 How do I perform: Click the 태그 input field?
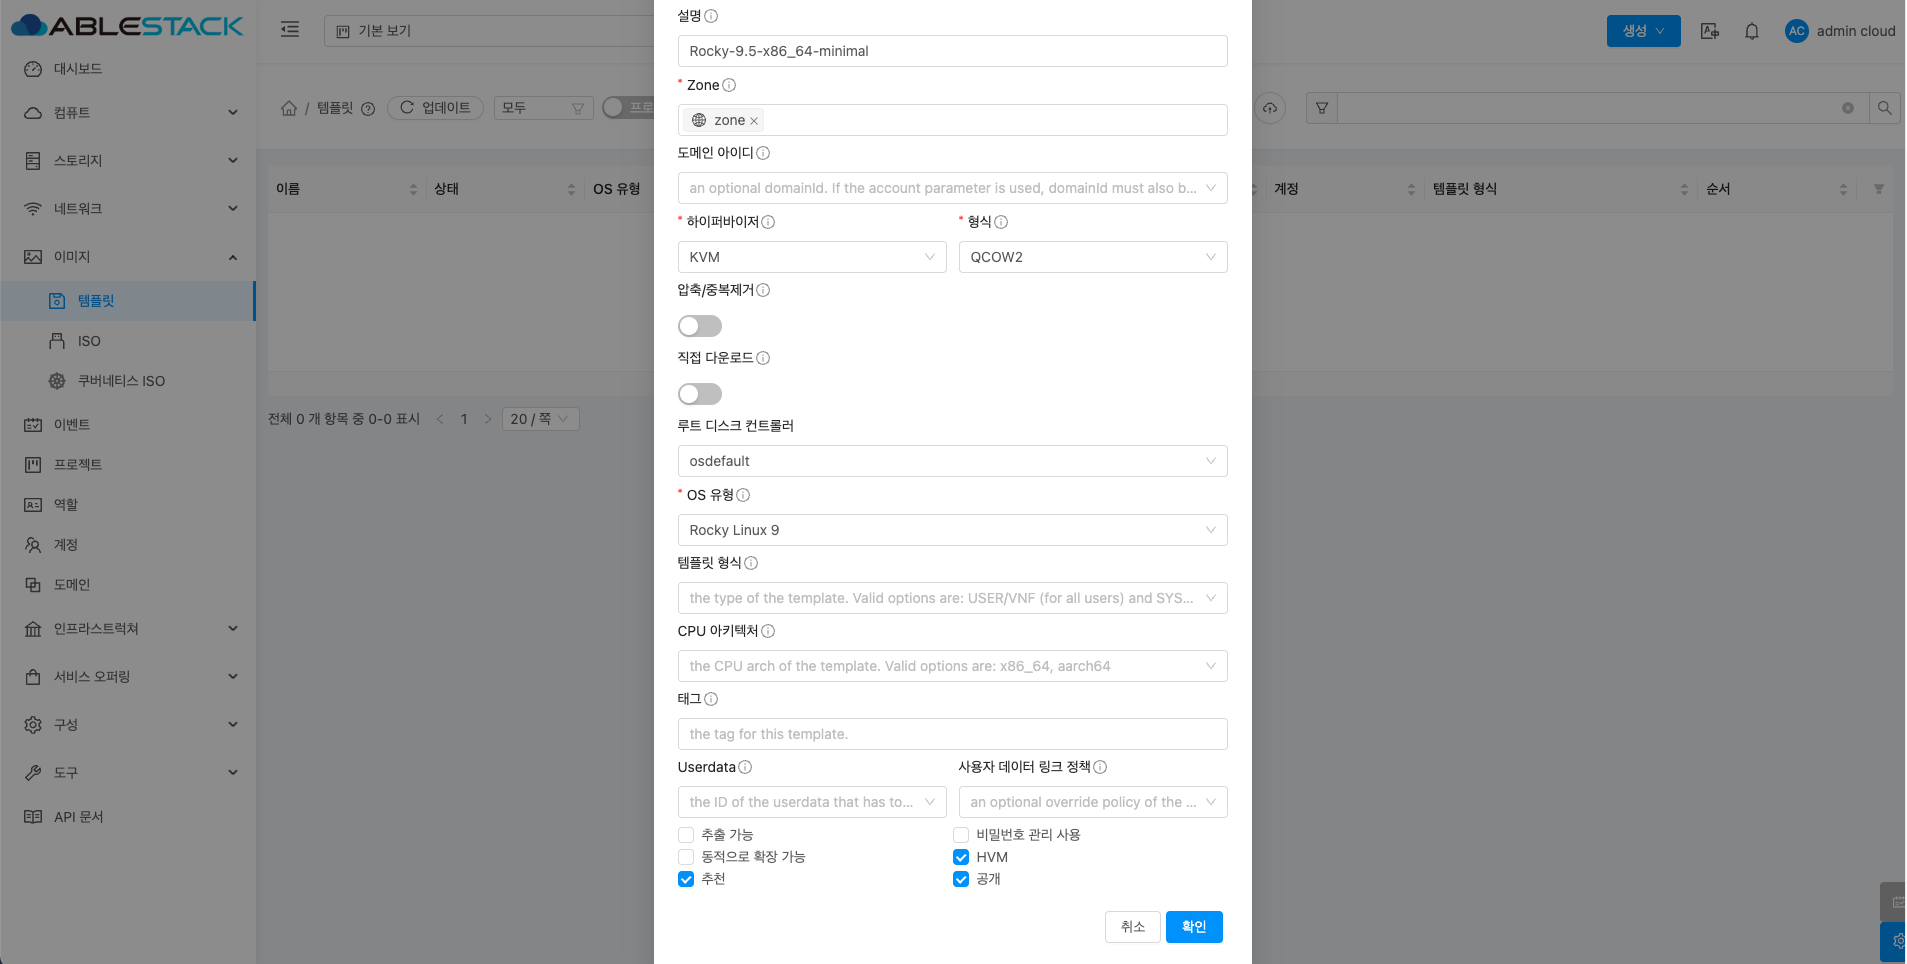coord(952,734)
